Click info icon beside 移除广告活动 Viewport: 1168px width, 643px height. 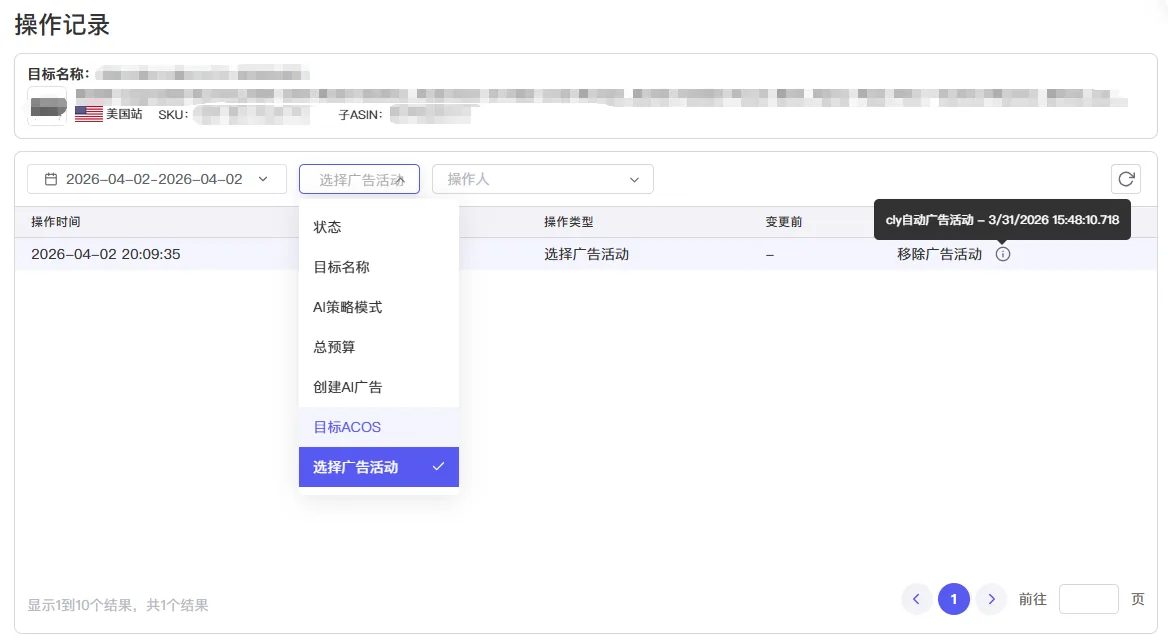tap(1003, 254)
